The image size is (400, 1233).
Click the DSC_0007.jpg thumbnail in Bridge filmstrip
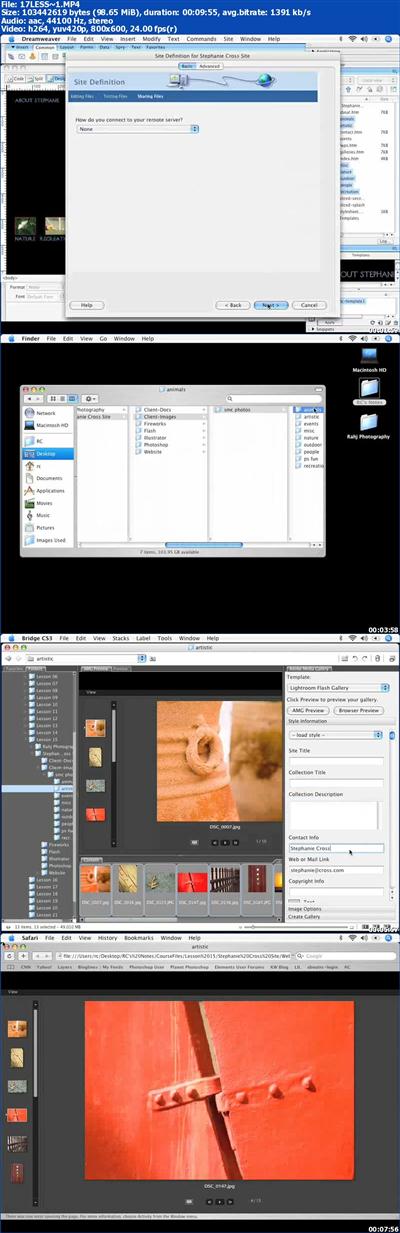(x=98, y=884)
